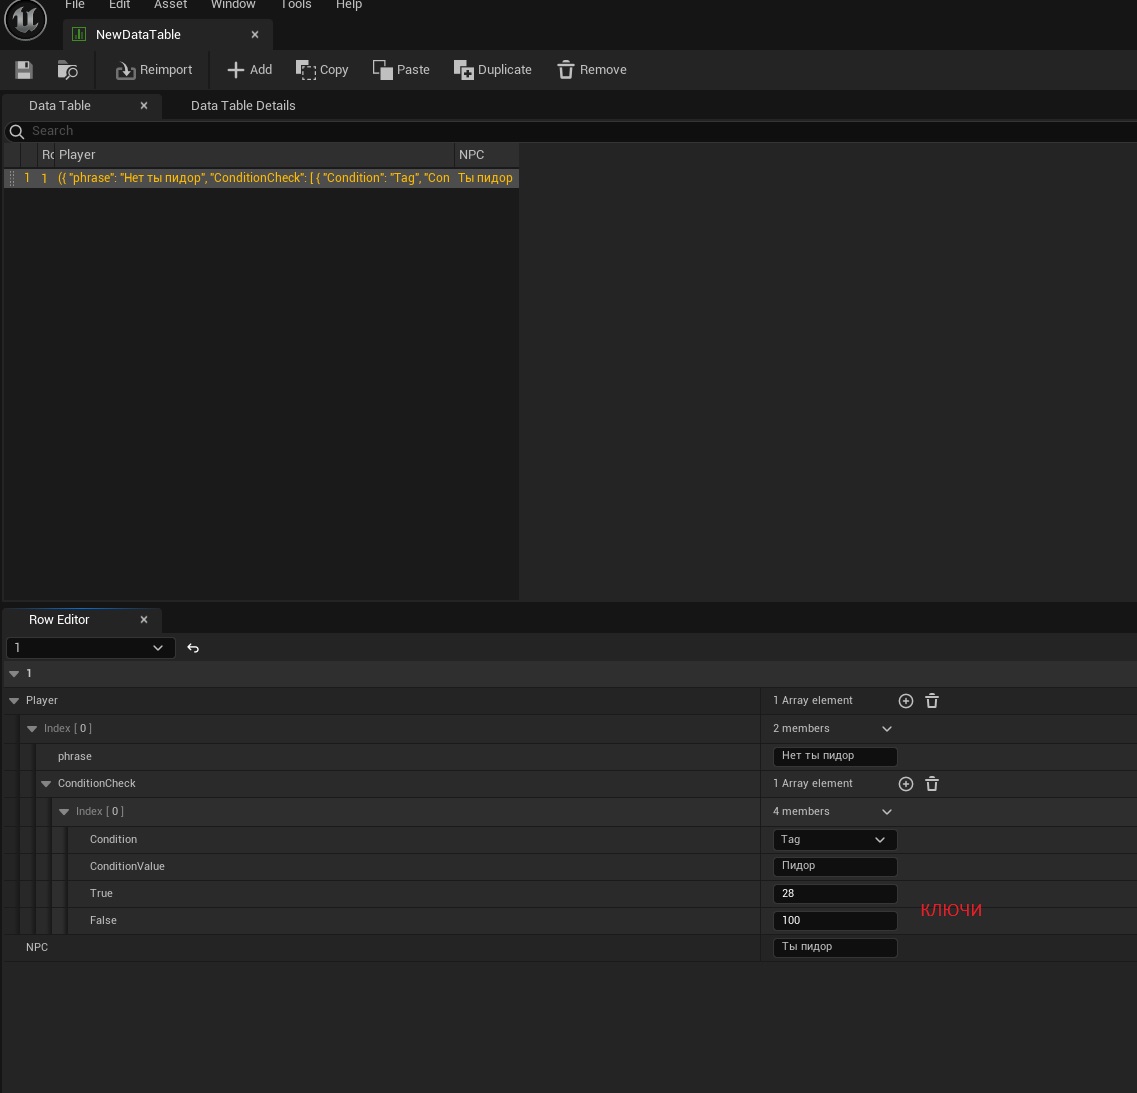
Task: Switch to the Data Table tab
Action: [x=59, y=106]
